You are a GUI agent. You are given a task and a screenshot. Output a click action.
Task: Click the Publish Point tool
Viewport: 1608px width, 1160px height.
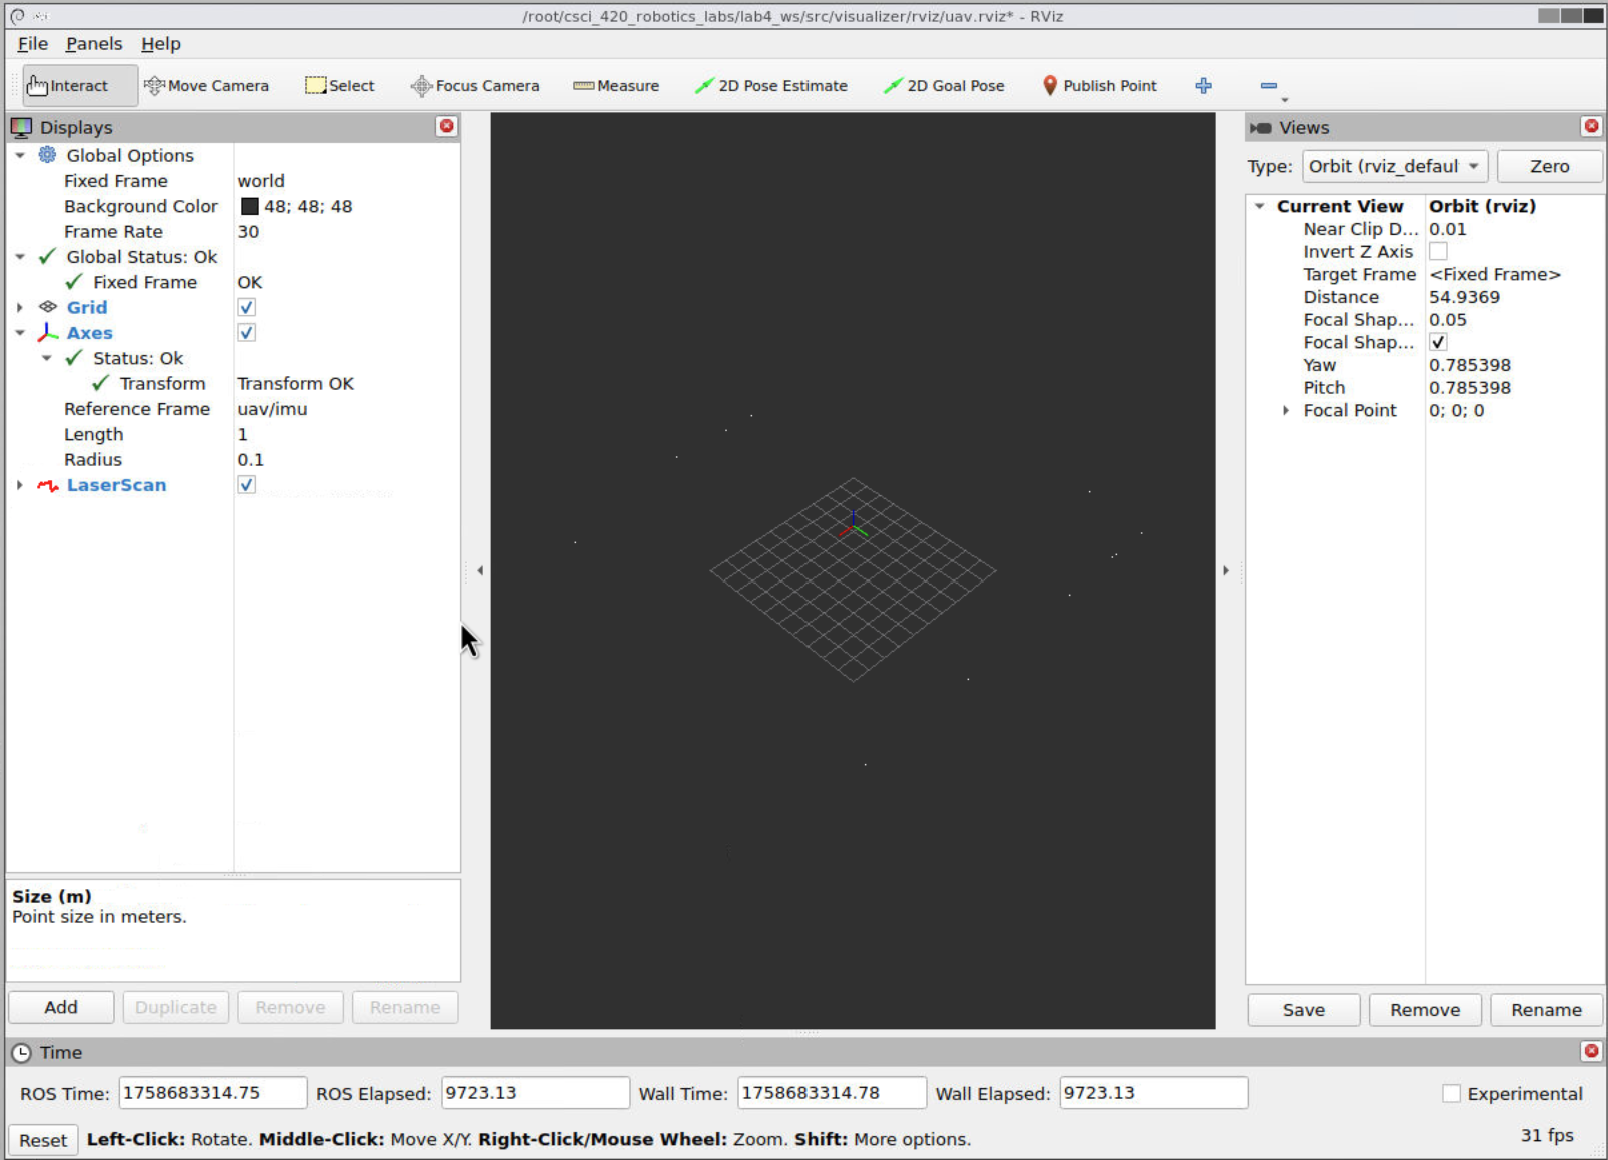tap(1099, 86)
